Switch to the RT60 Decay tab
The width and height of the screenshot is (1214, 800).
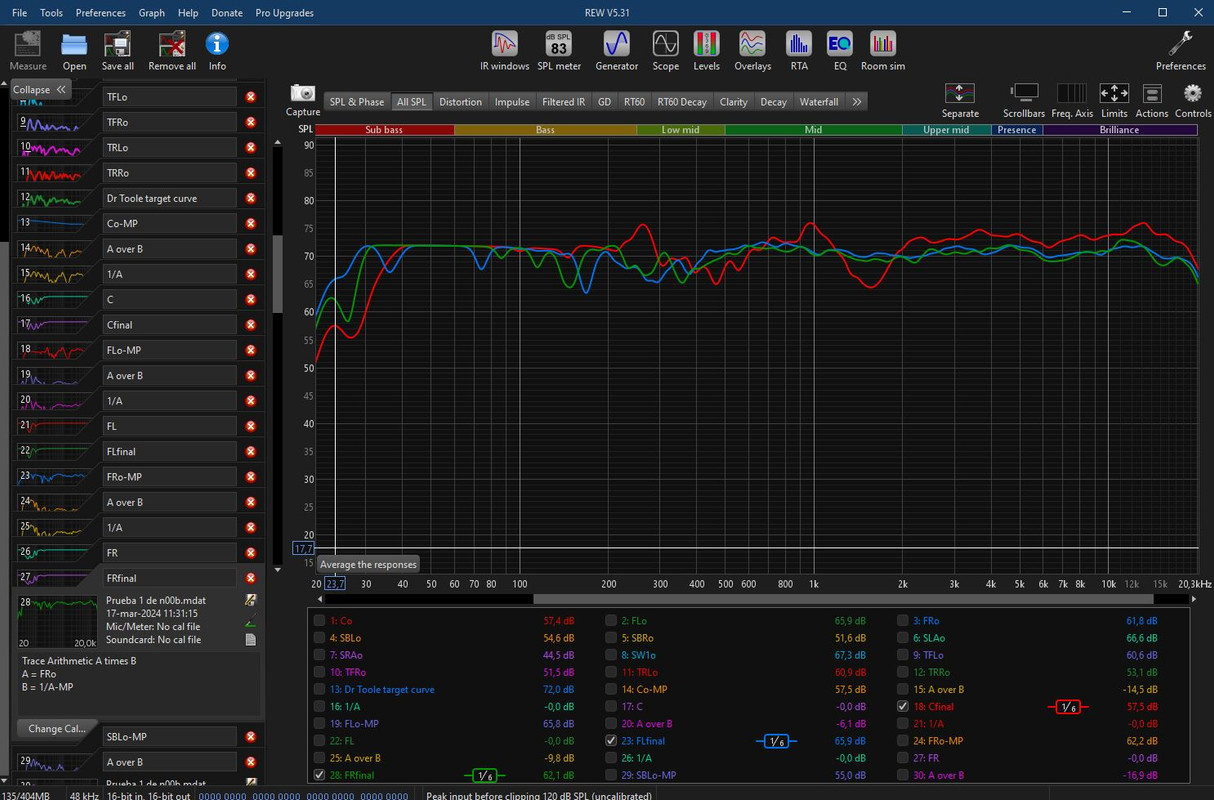pyautogui.click(x=682, y=102)
